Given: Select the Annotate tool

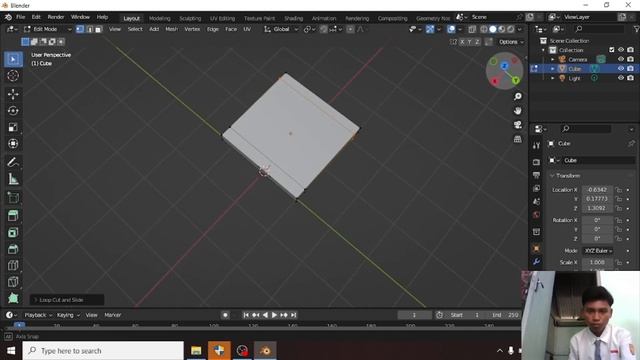Looking at the screenshot, I should (13, 162).
